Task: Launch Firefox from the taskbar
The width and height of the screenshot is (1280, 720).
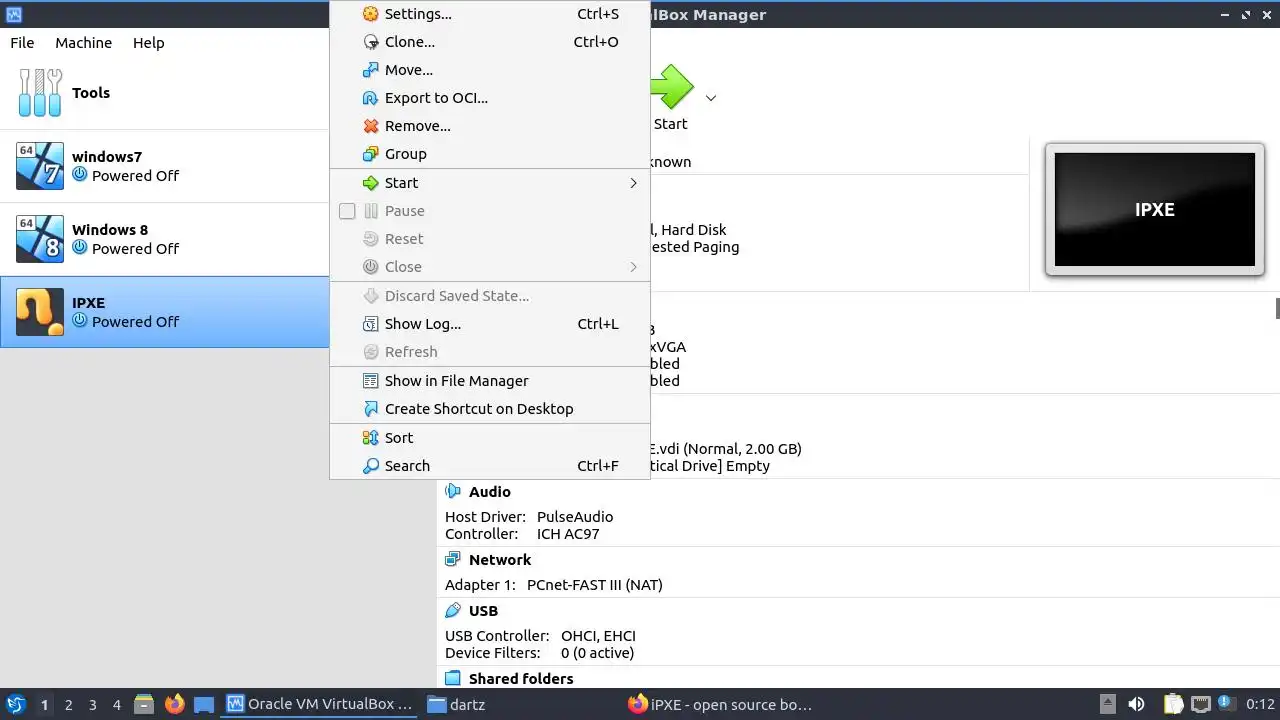Action: [174, 705]
